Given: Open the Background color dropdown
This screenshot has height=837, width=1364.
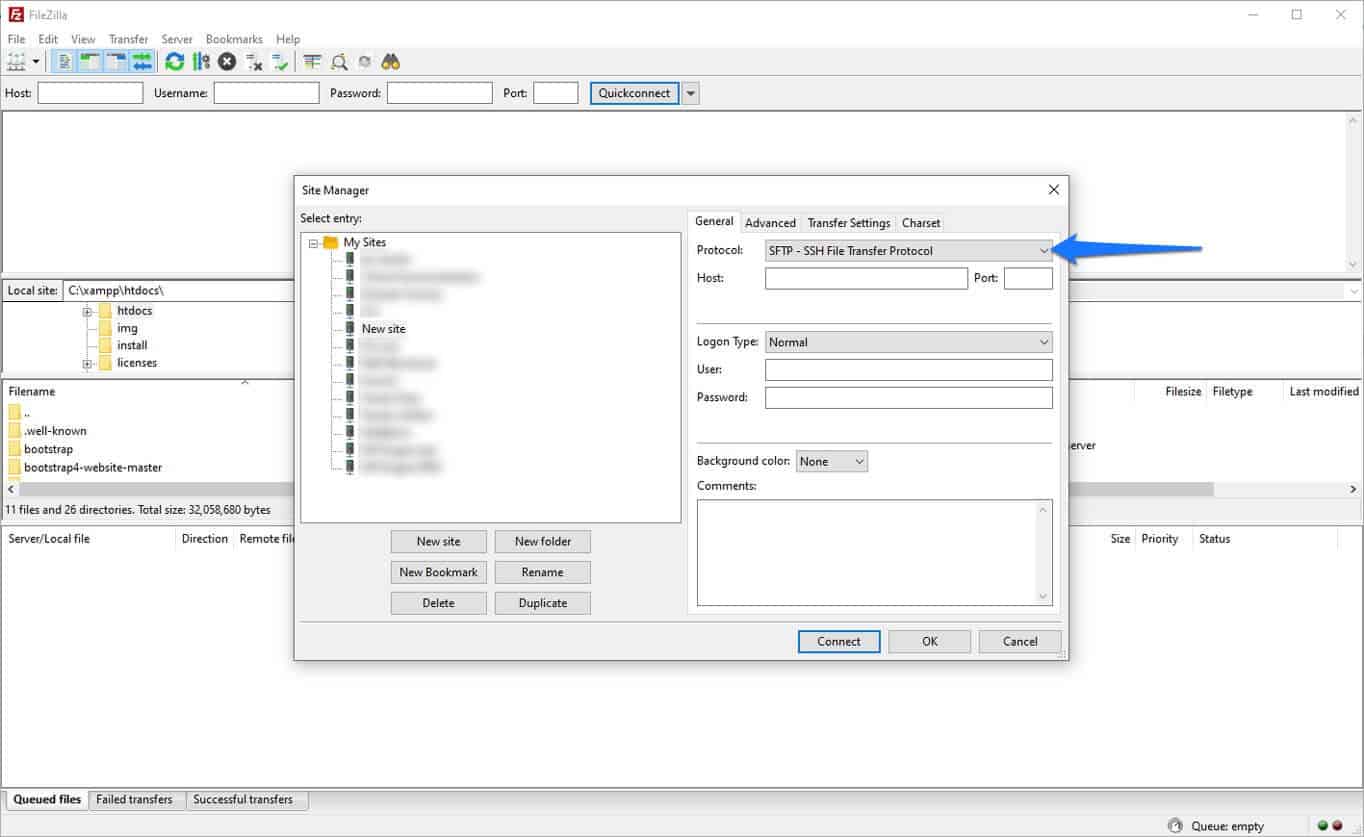Looking at the screenshot, I should coord(832,461).
